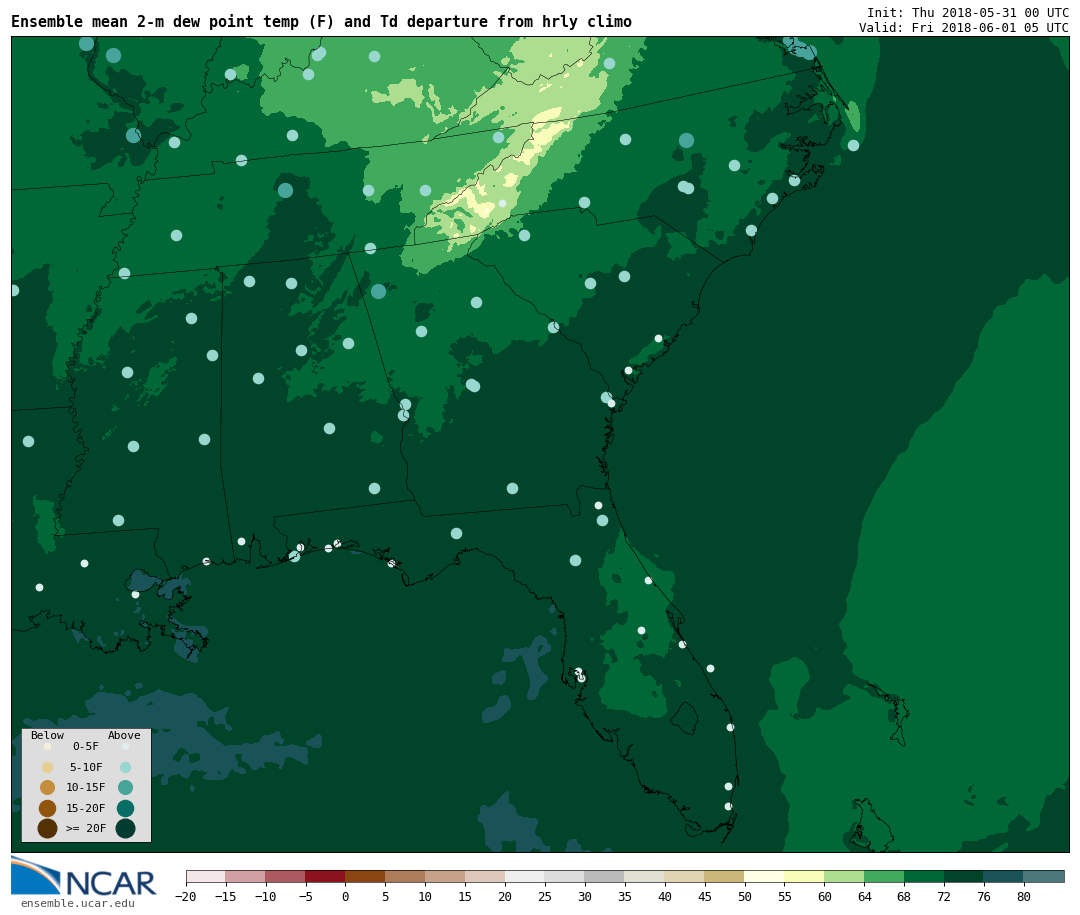Select the '10-15F' legend label
The height and width of the screenshot is (915, 1080).
tap(86, 788)
